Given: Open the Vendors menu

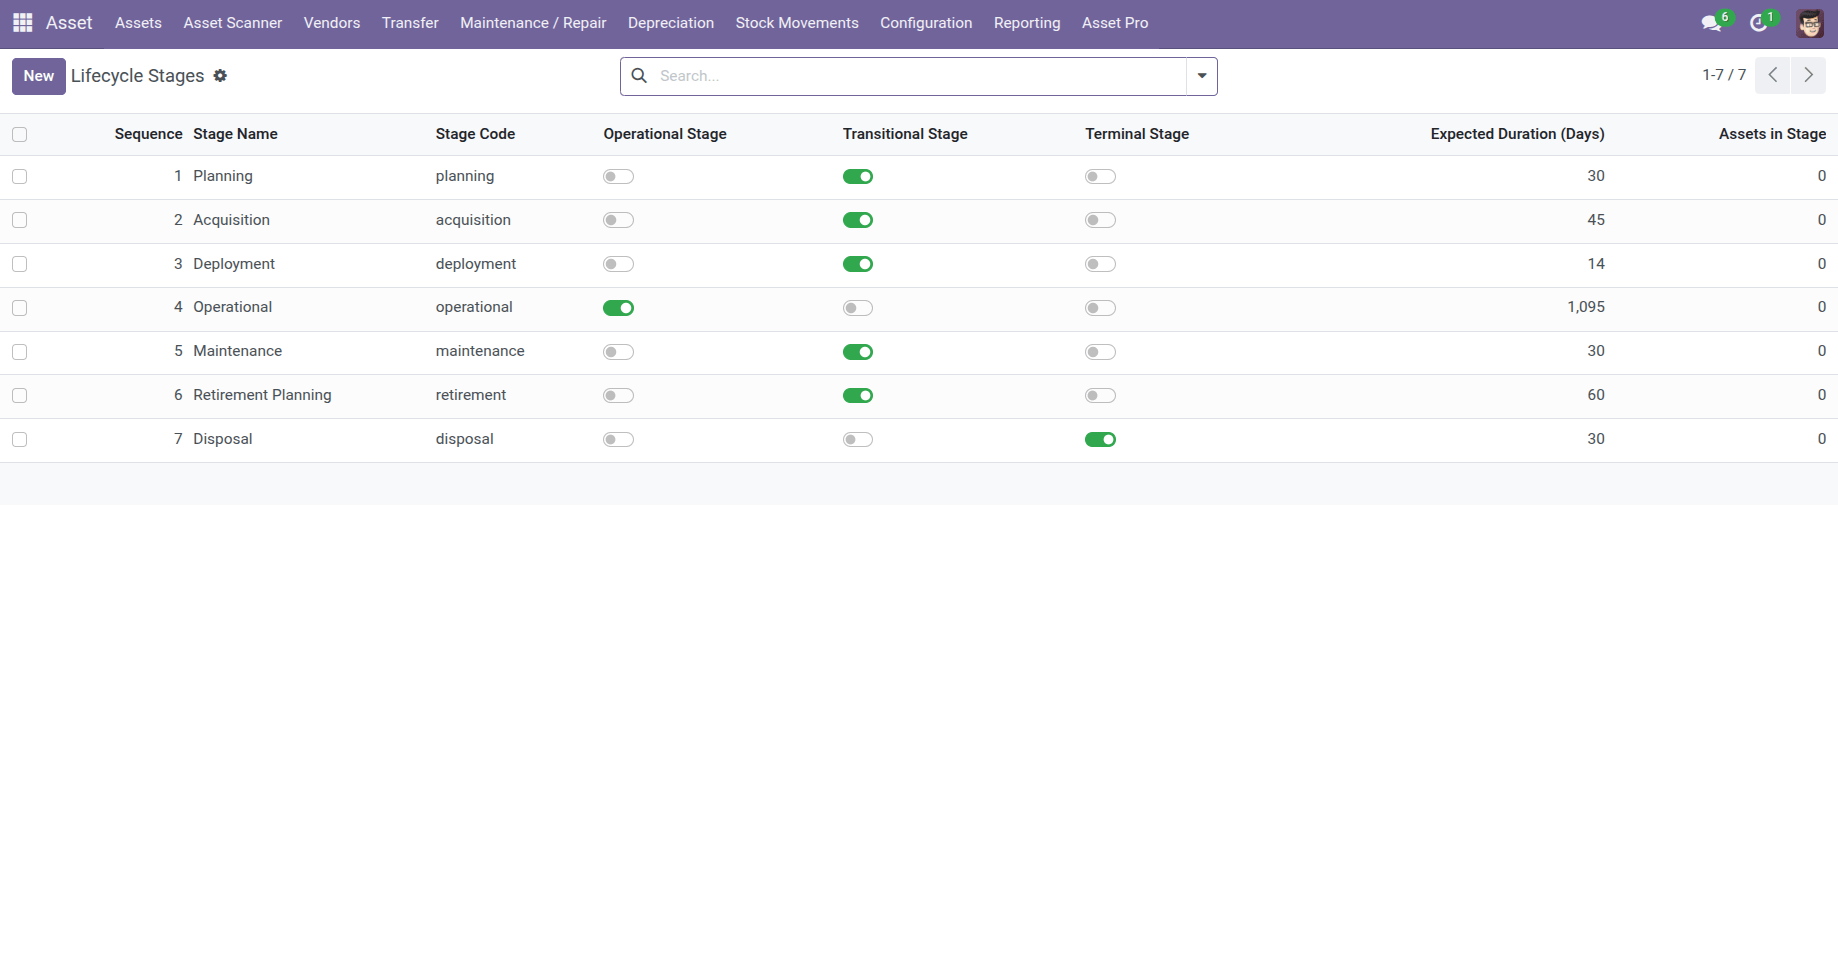Looking at the screenshot, I should 332,23.
